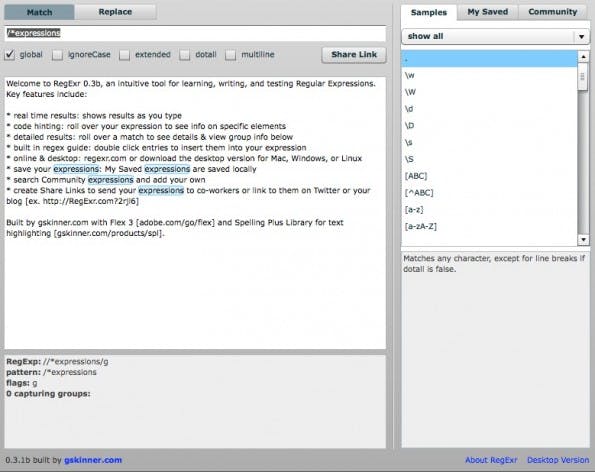Open the Community tab

click(552, 12)
